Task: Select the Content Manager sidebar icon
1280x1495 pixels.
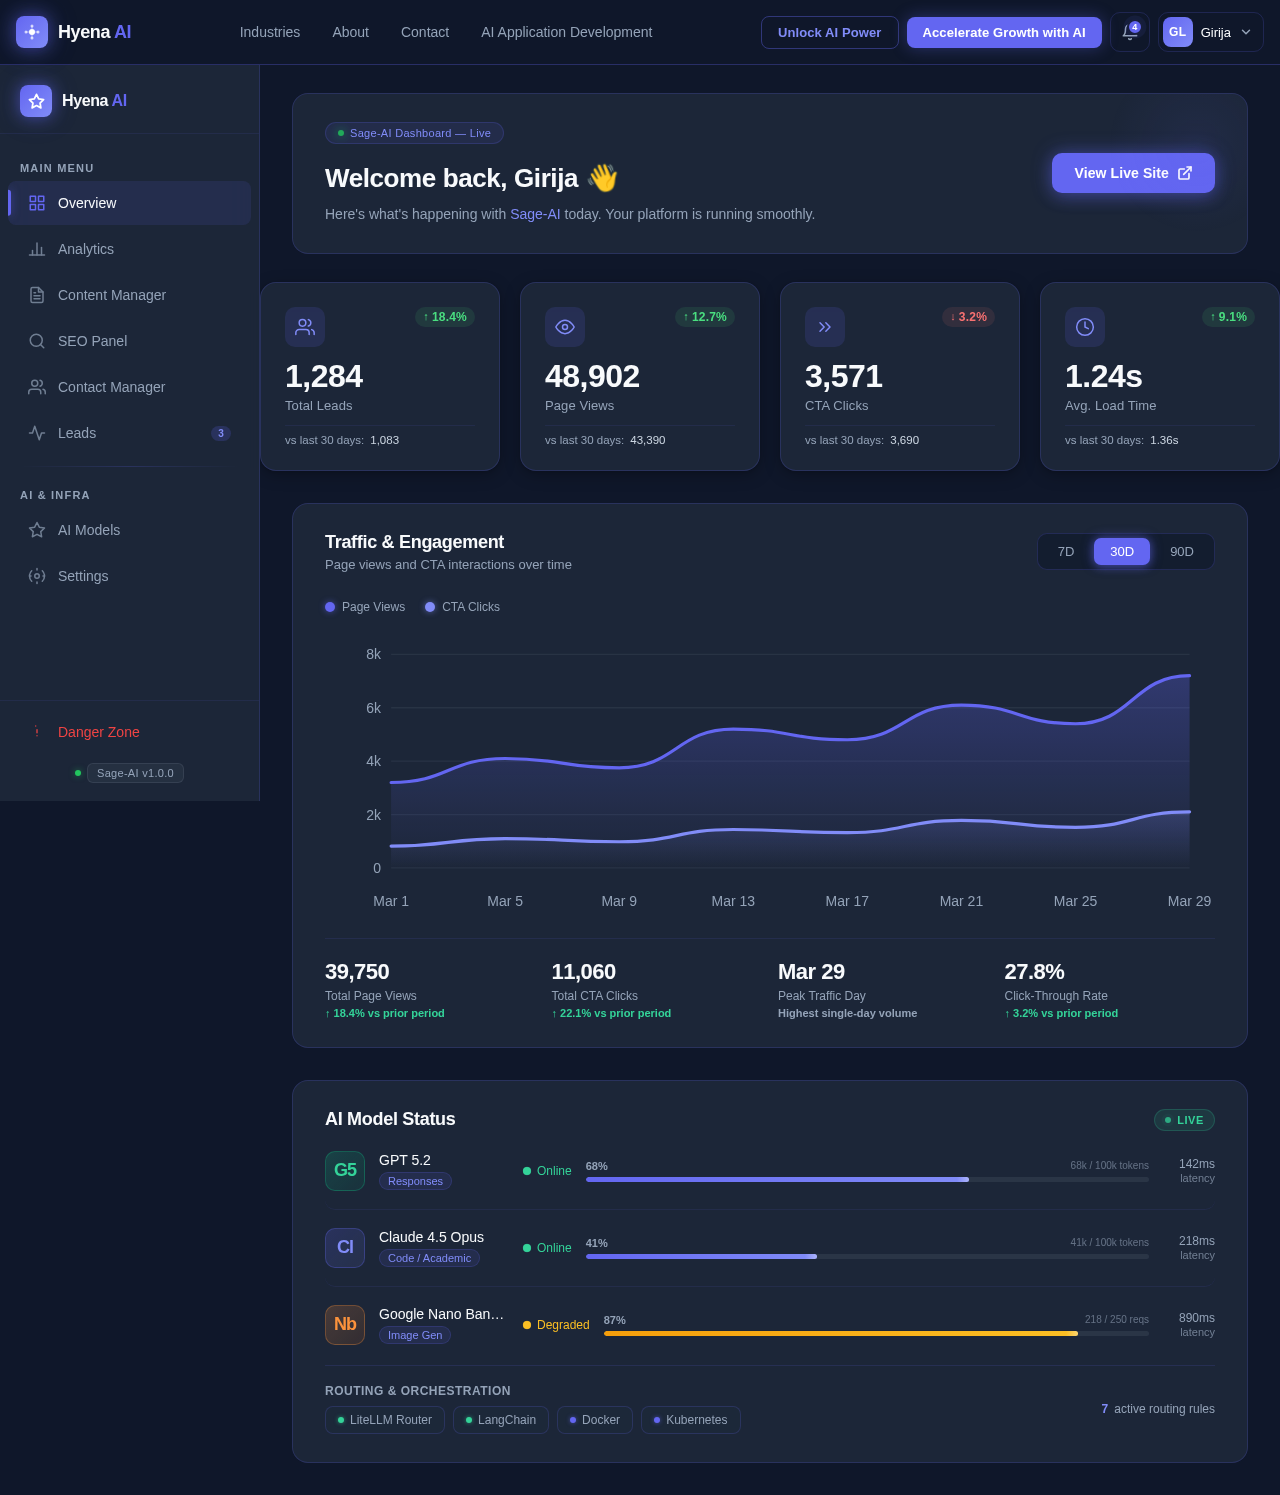Action: 37,295
